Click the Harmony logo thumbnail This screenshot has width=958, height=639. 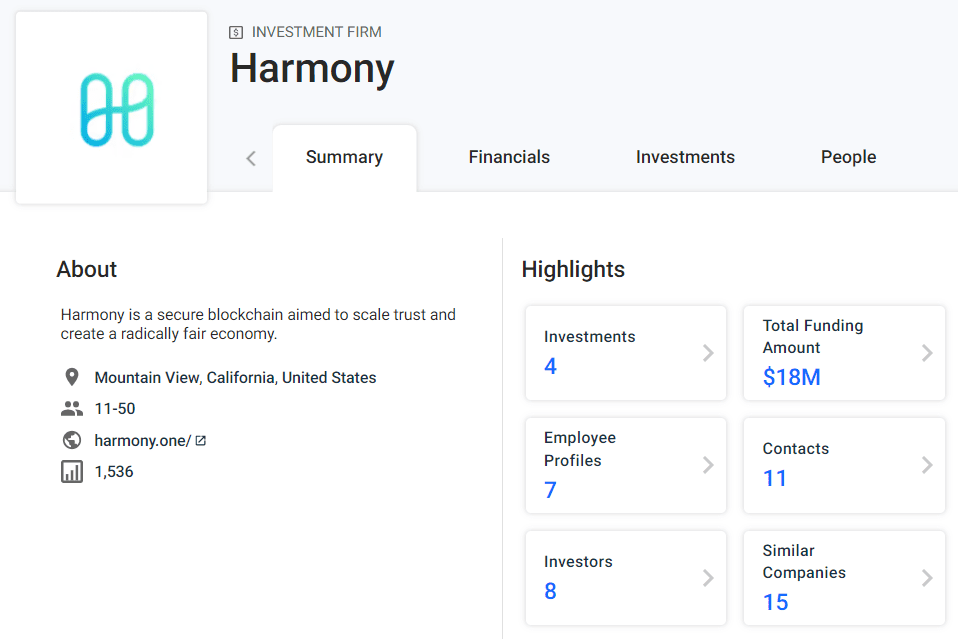point(112,108)
